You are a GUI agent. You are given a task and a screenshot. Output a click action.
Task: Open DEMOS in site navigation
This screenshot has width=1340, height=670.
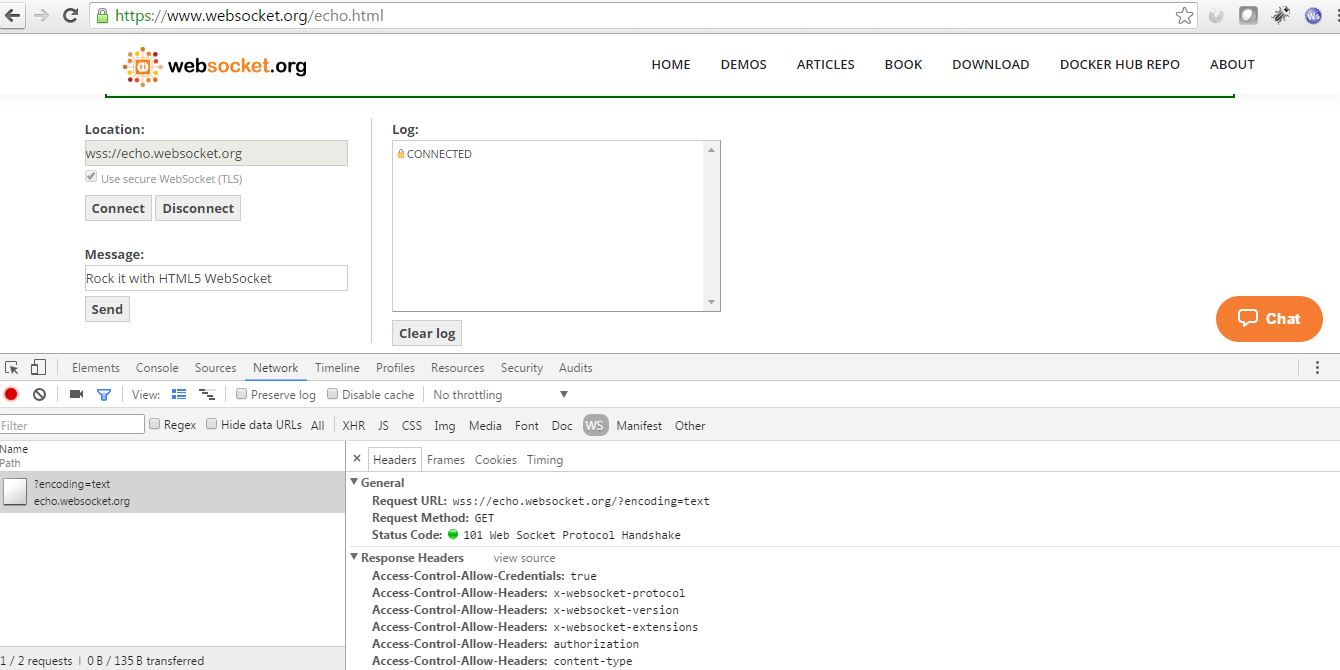pos(744,64)
